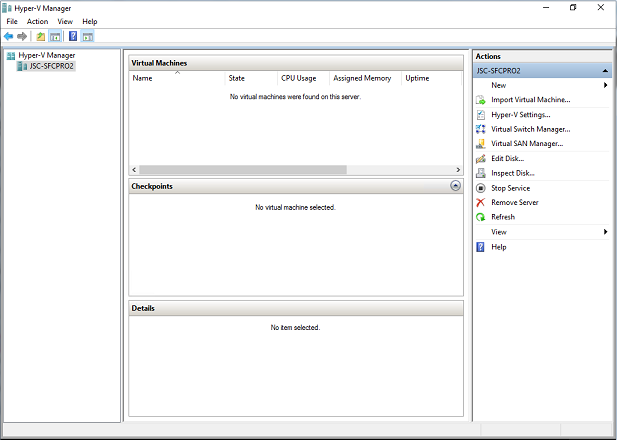Click the Virtual Switch Manager icon
The width and height of the screenshot is (617, 440).
pyautogui.click(x=480, y=129)
